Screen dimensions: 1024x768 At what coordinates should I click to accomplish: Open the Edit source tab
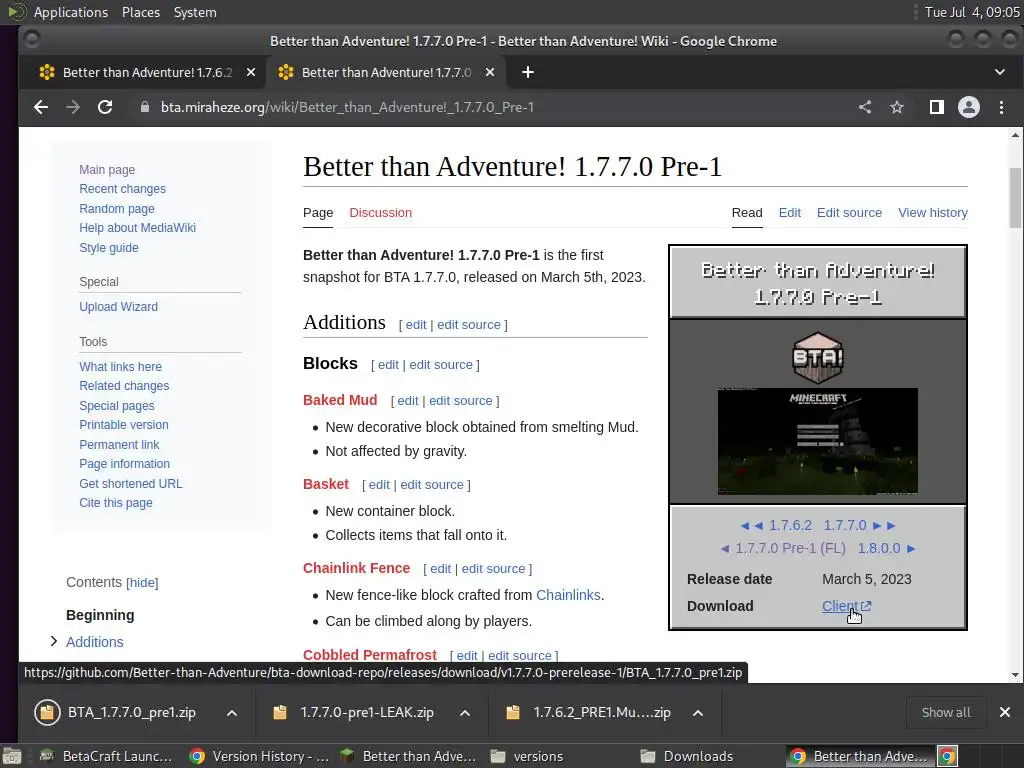(x=849, y=213)
